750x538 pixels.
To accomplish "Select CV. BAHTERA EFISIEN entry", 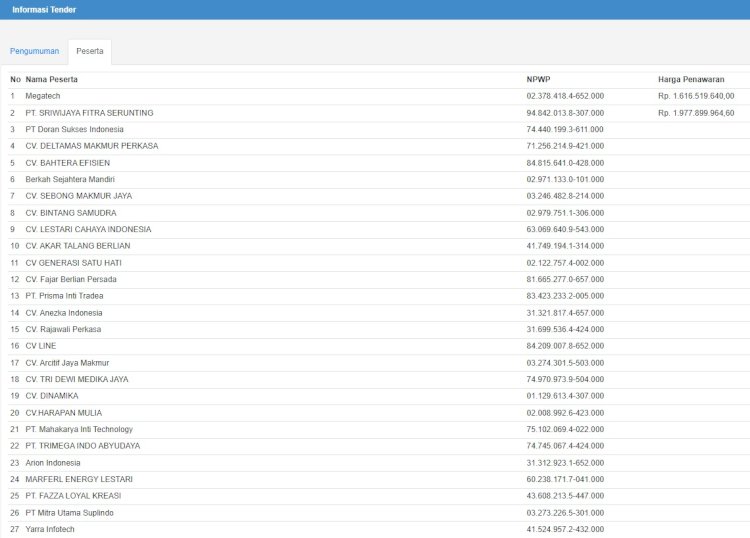I will pos(67,163).
